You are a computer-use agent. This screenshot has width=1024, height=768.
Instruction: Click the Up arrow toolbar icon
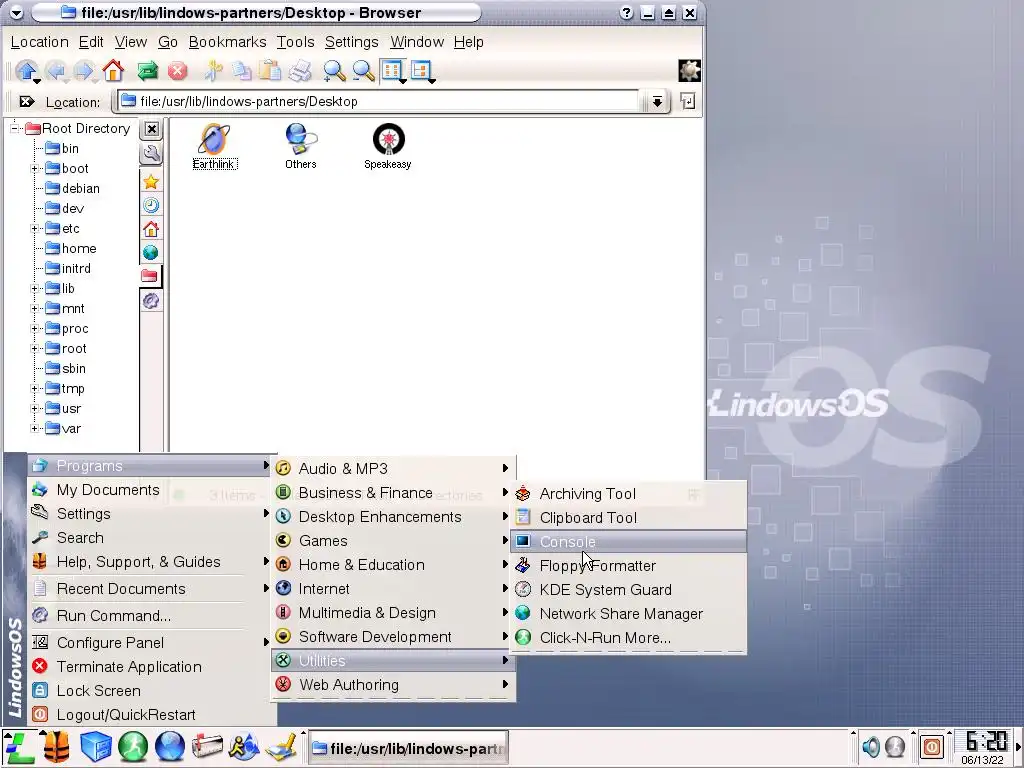click(x=26, y=70)
